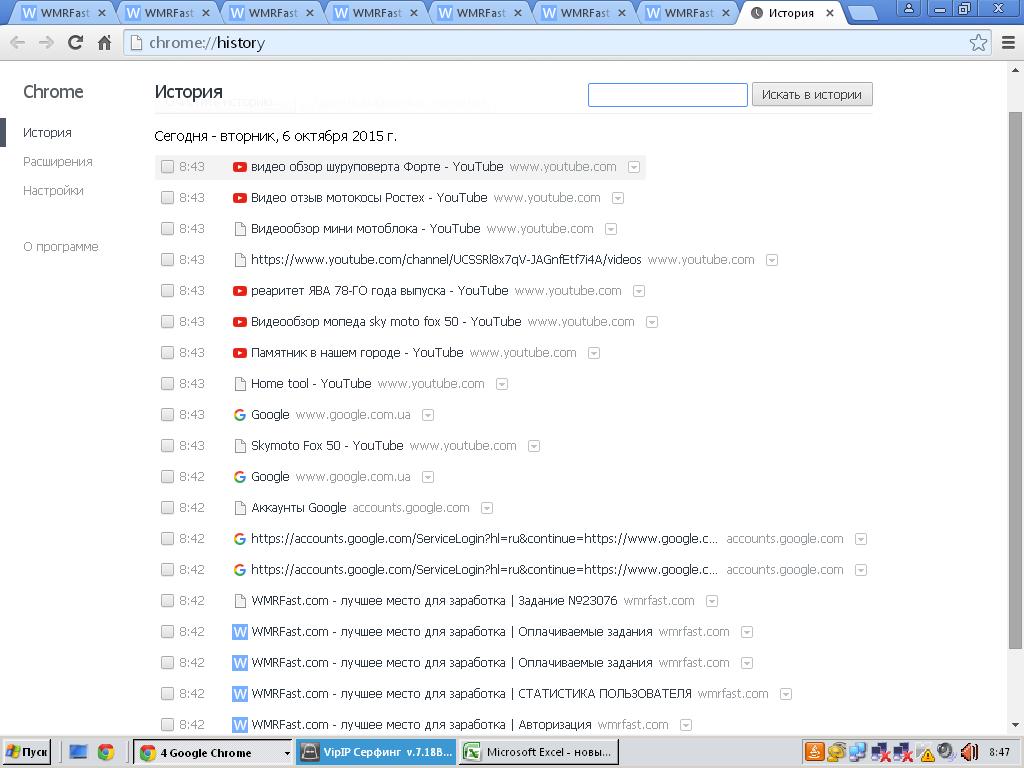This screenshot has height=768, width=1024.
Task: Switch to the История tab
Action: [790, 12]
